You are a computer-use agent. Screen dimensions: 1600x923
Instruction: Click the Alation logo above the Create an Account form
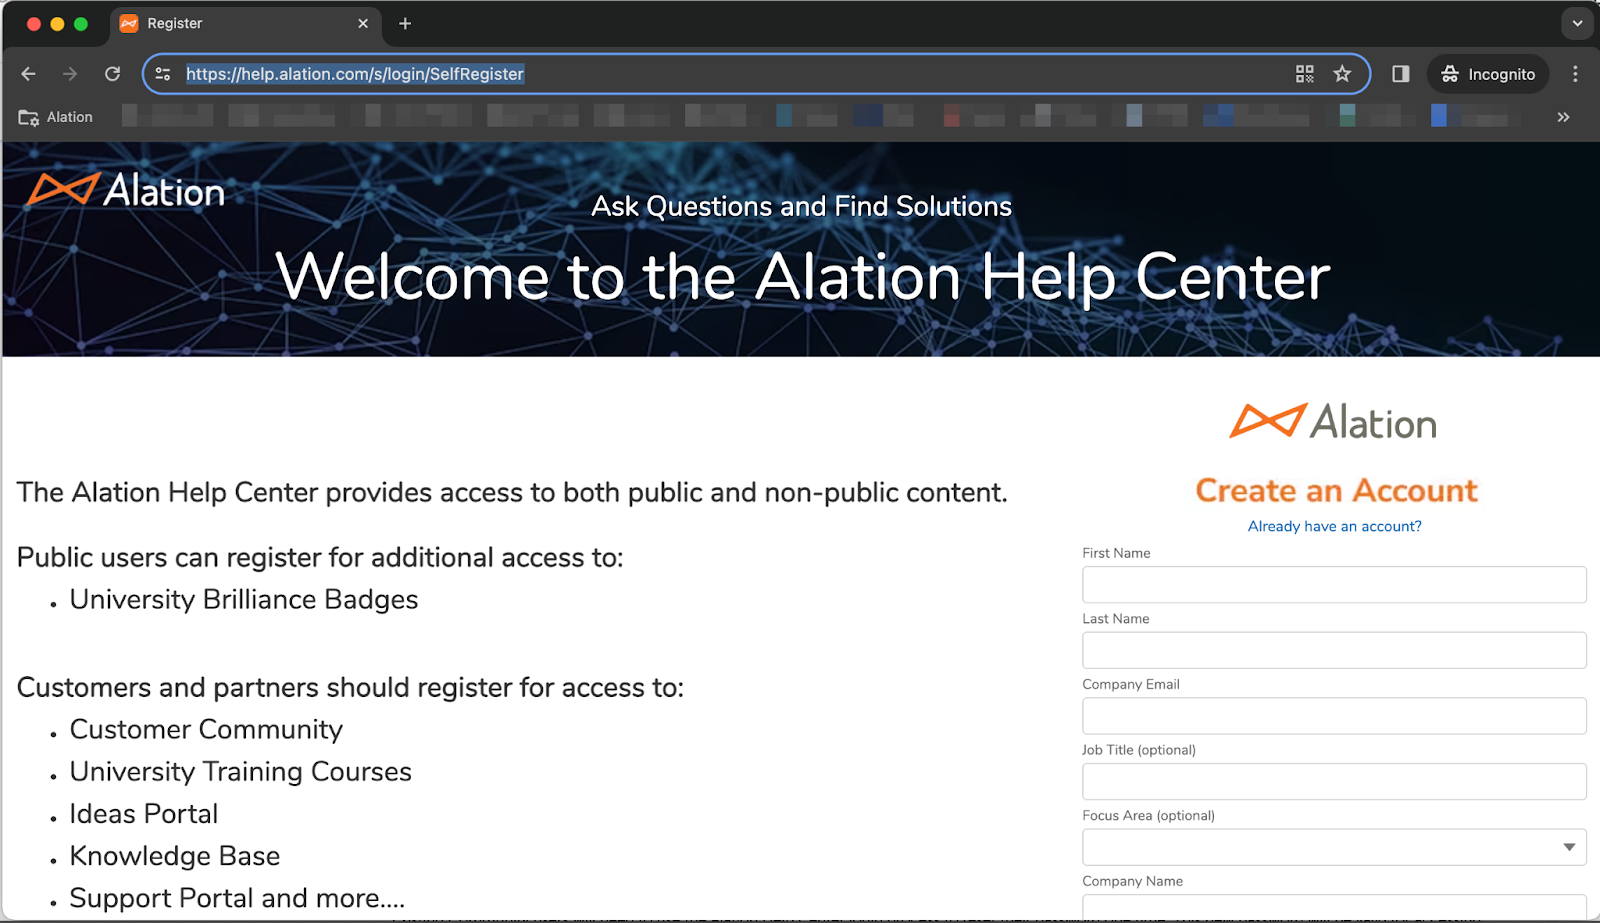(x=1334, y=422)
